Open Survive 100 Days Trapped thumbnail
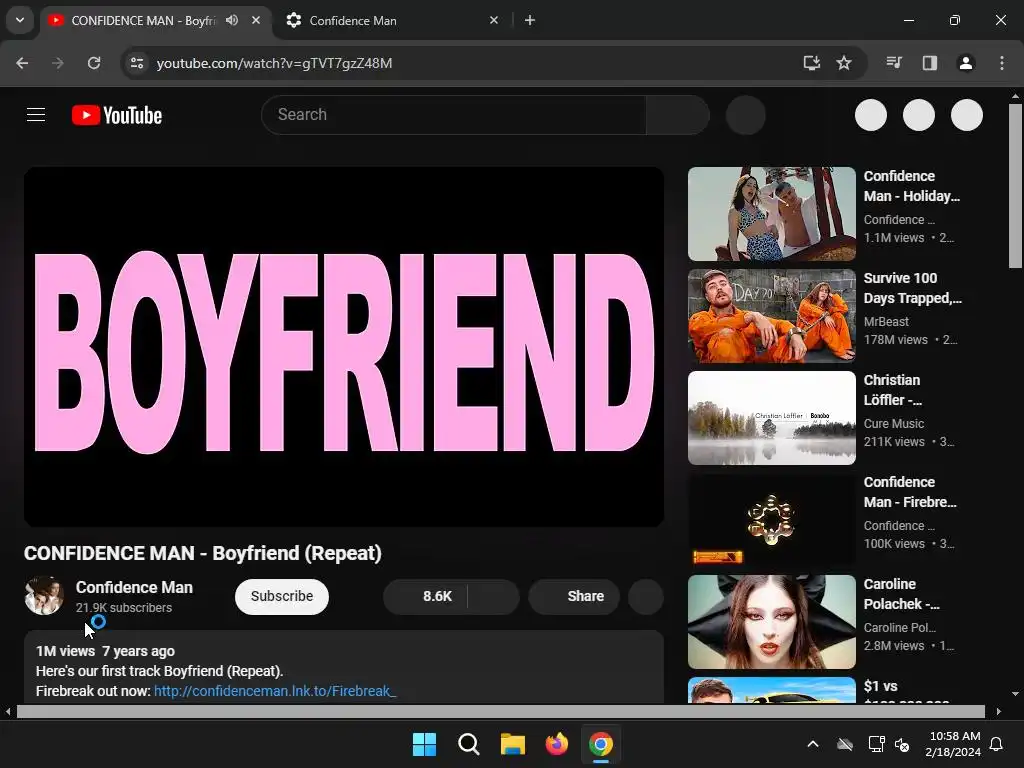Viewport: 1024px width, 768px height. click(772, 315)
